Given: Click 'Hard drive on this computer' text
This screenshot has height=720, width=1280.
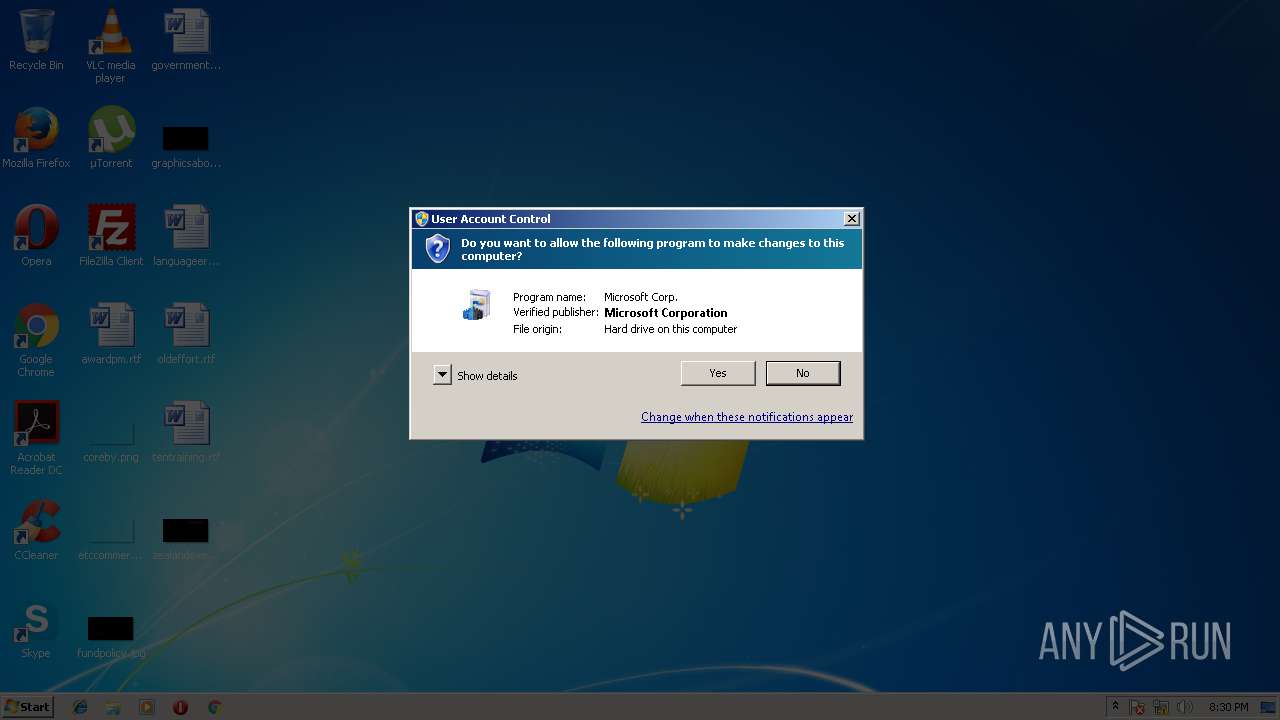Looking at the screenshot, I should click(x=670, y=329).
